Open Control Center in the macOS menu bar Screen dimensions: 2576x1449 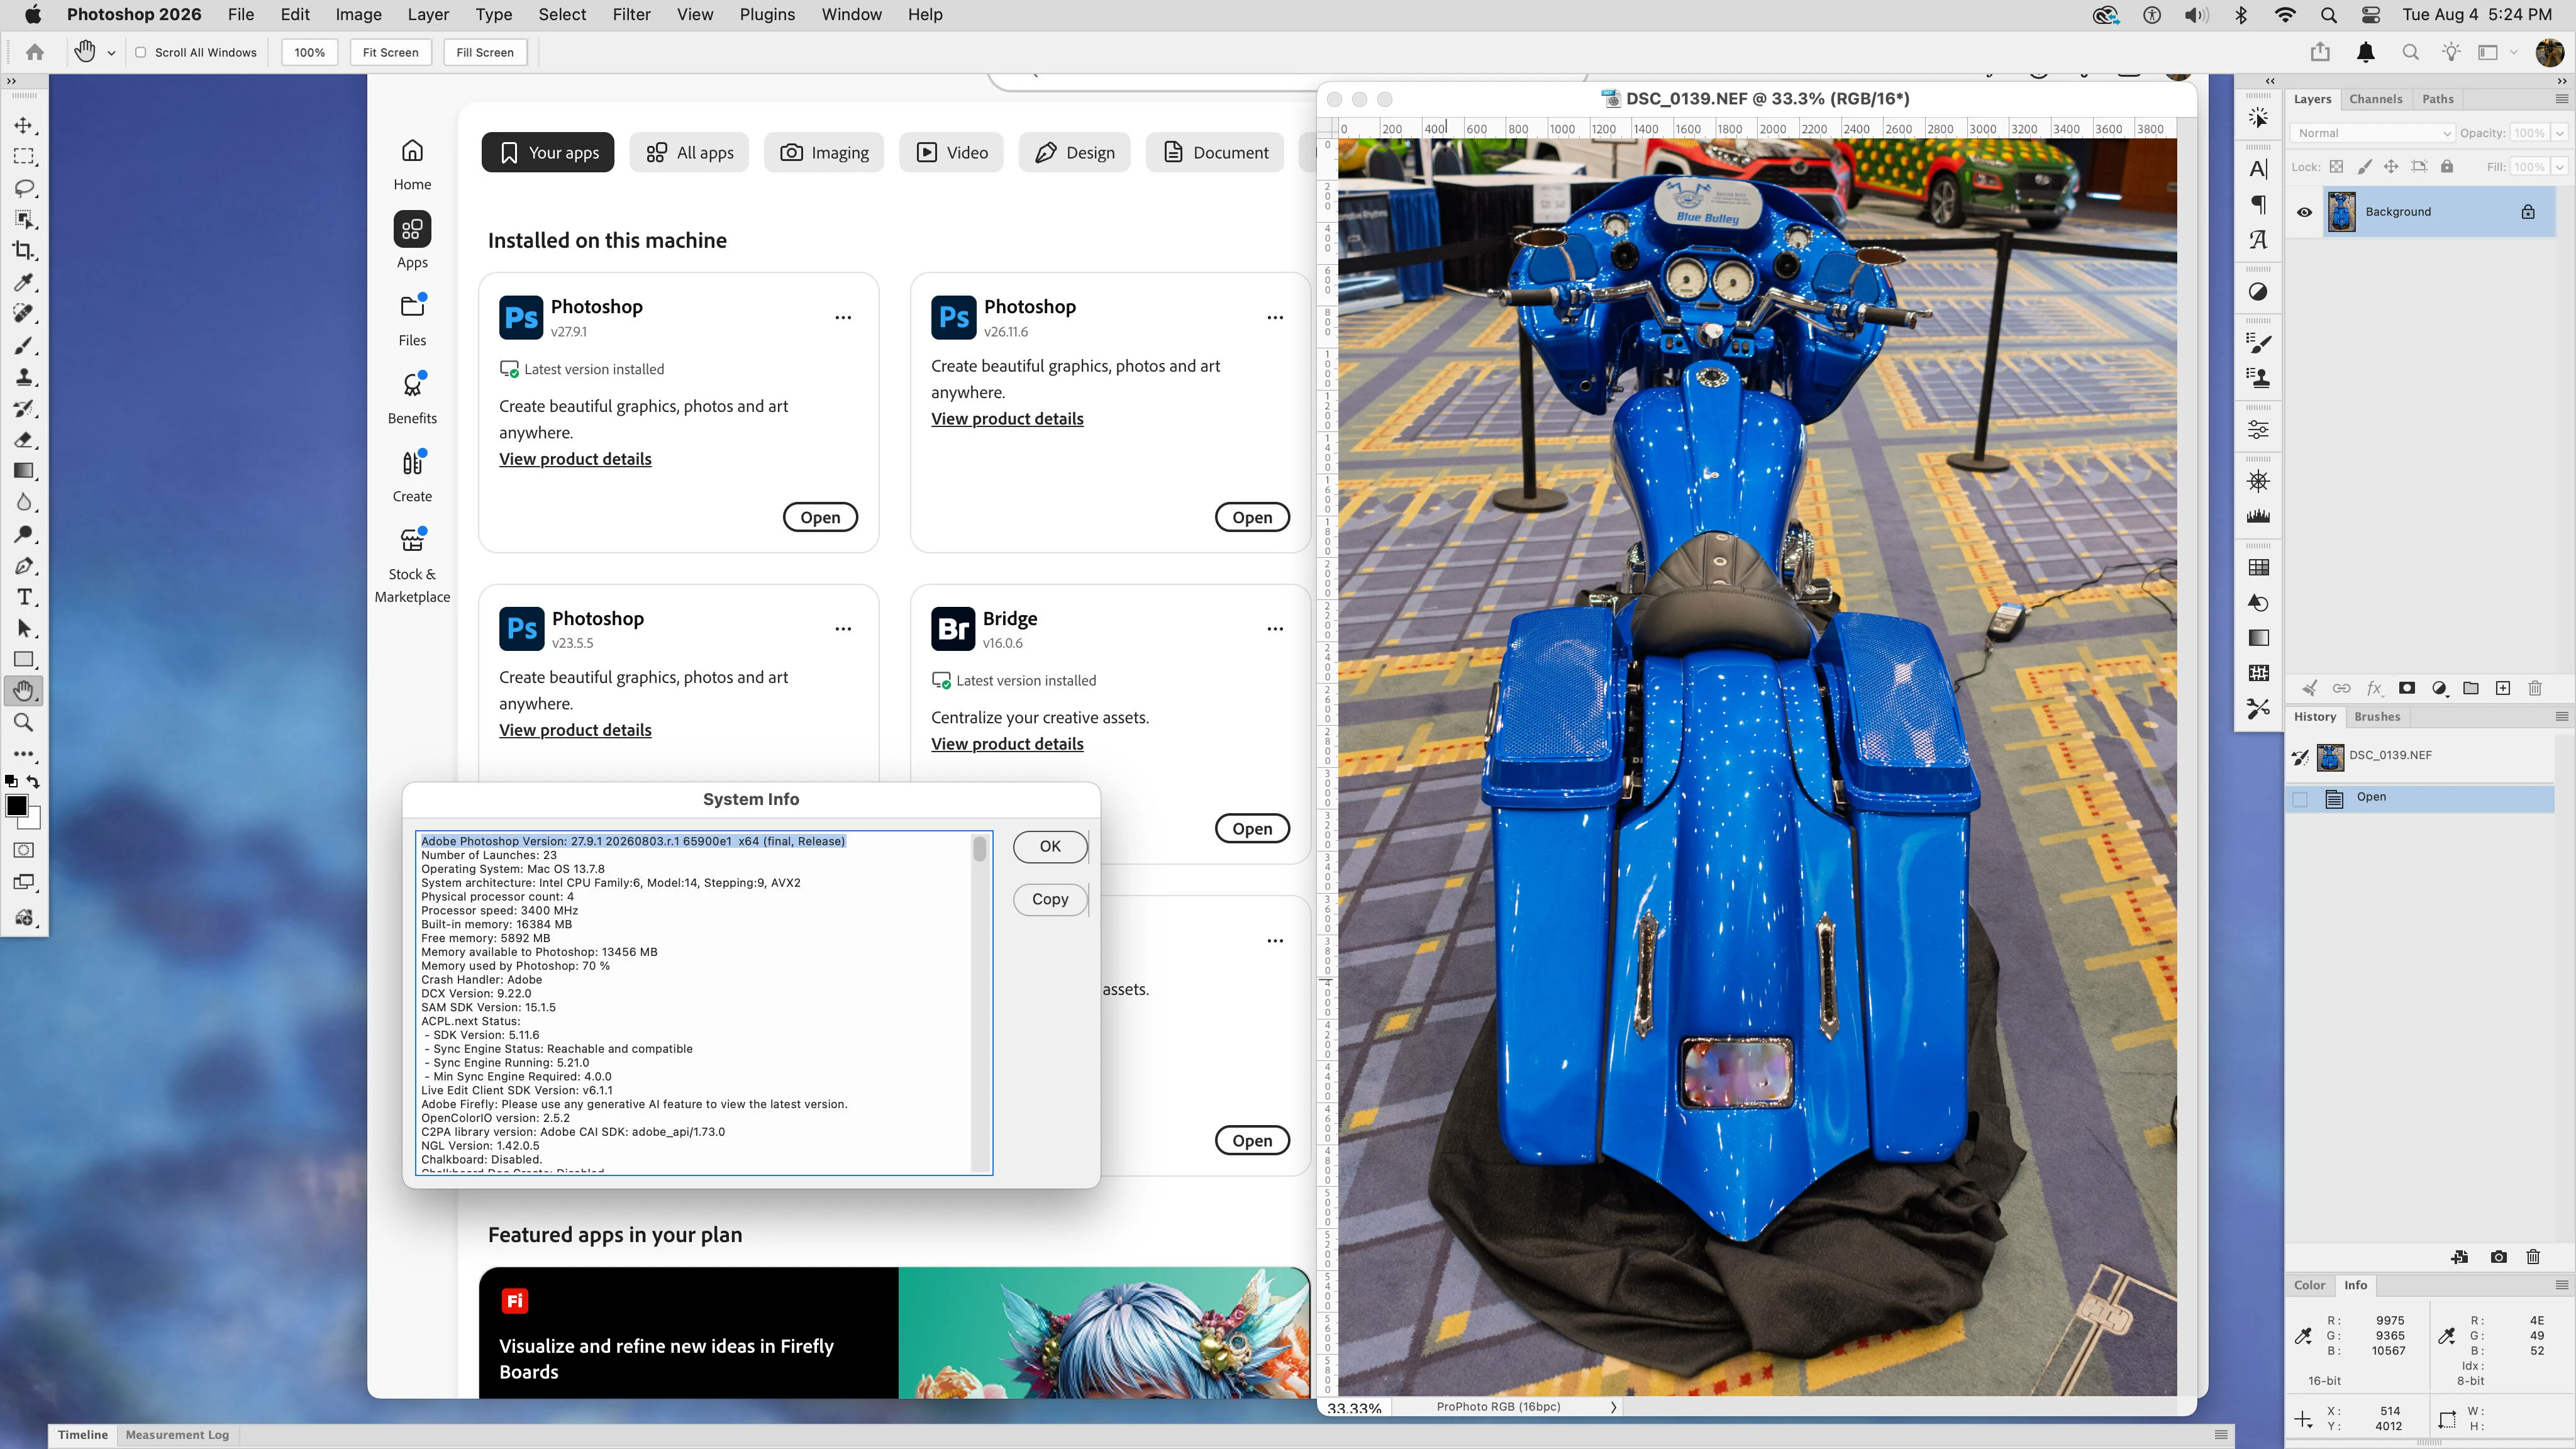(2370, 14)
